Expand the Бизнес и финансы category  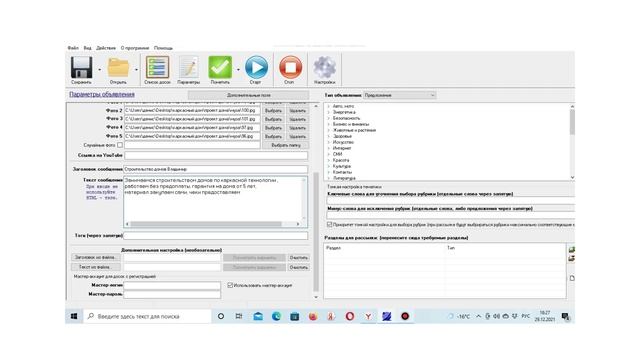point(329,124)
